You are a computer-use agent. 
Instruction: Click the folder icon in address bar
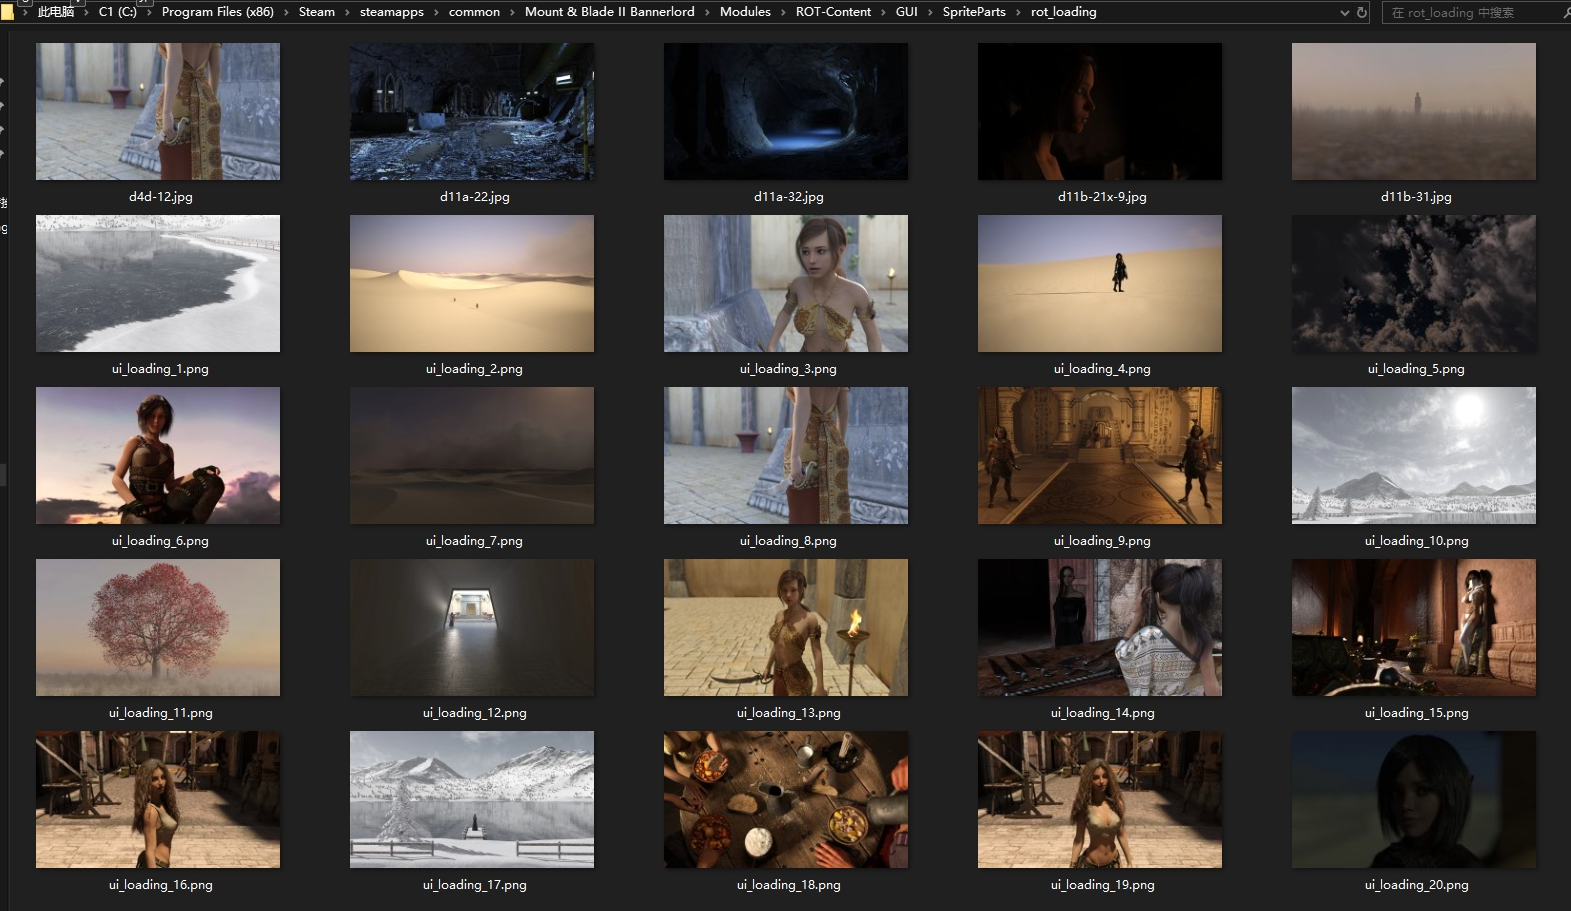pyautogui.click(x=7, y=12)
